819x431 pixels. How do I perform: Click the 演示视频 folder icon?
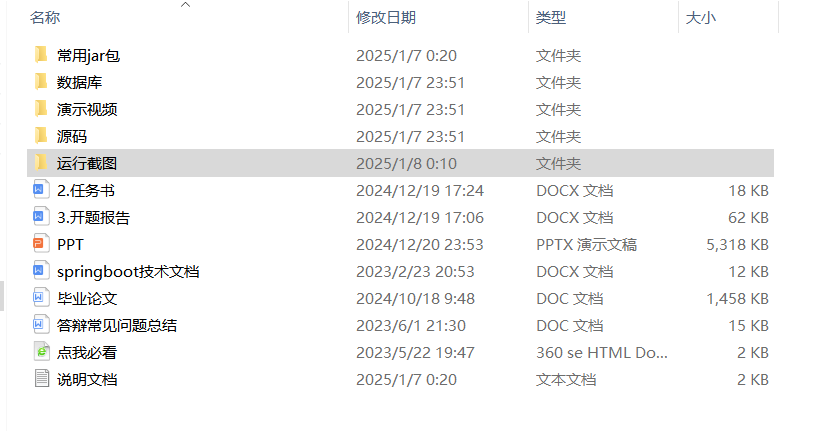(40, 109)
